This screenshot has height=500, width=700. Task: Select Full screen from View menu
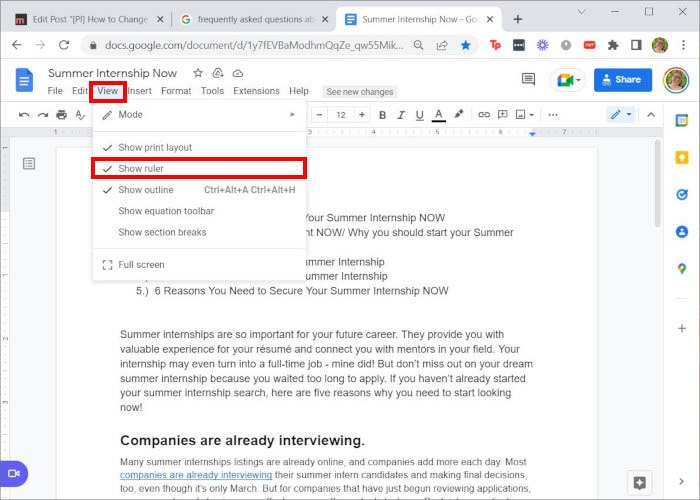point(199,265)
